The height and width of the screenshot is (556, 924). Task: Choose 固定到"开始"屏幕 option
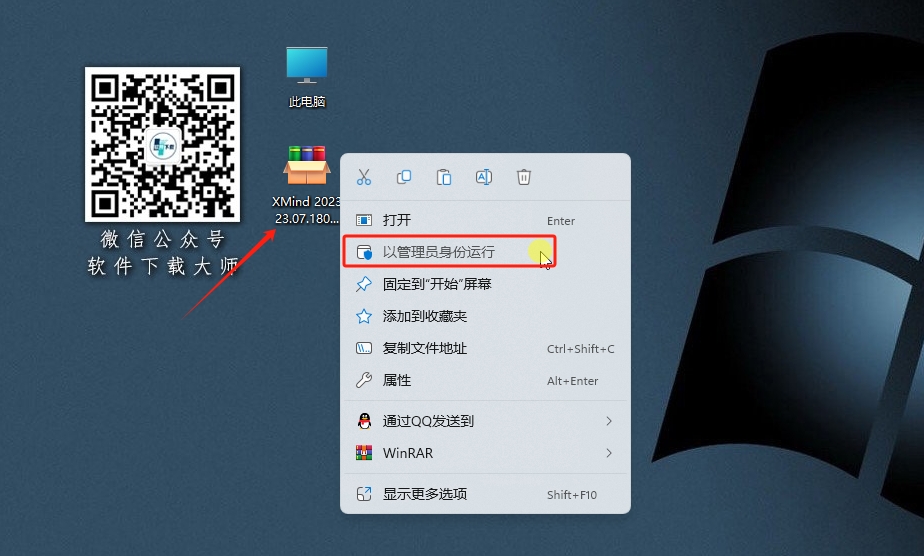(x=485, y=284)
